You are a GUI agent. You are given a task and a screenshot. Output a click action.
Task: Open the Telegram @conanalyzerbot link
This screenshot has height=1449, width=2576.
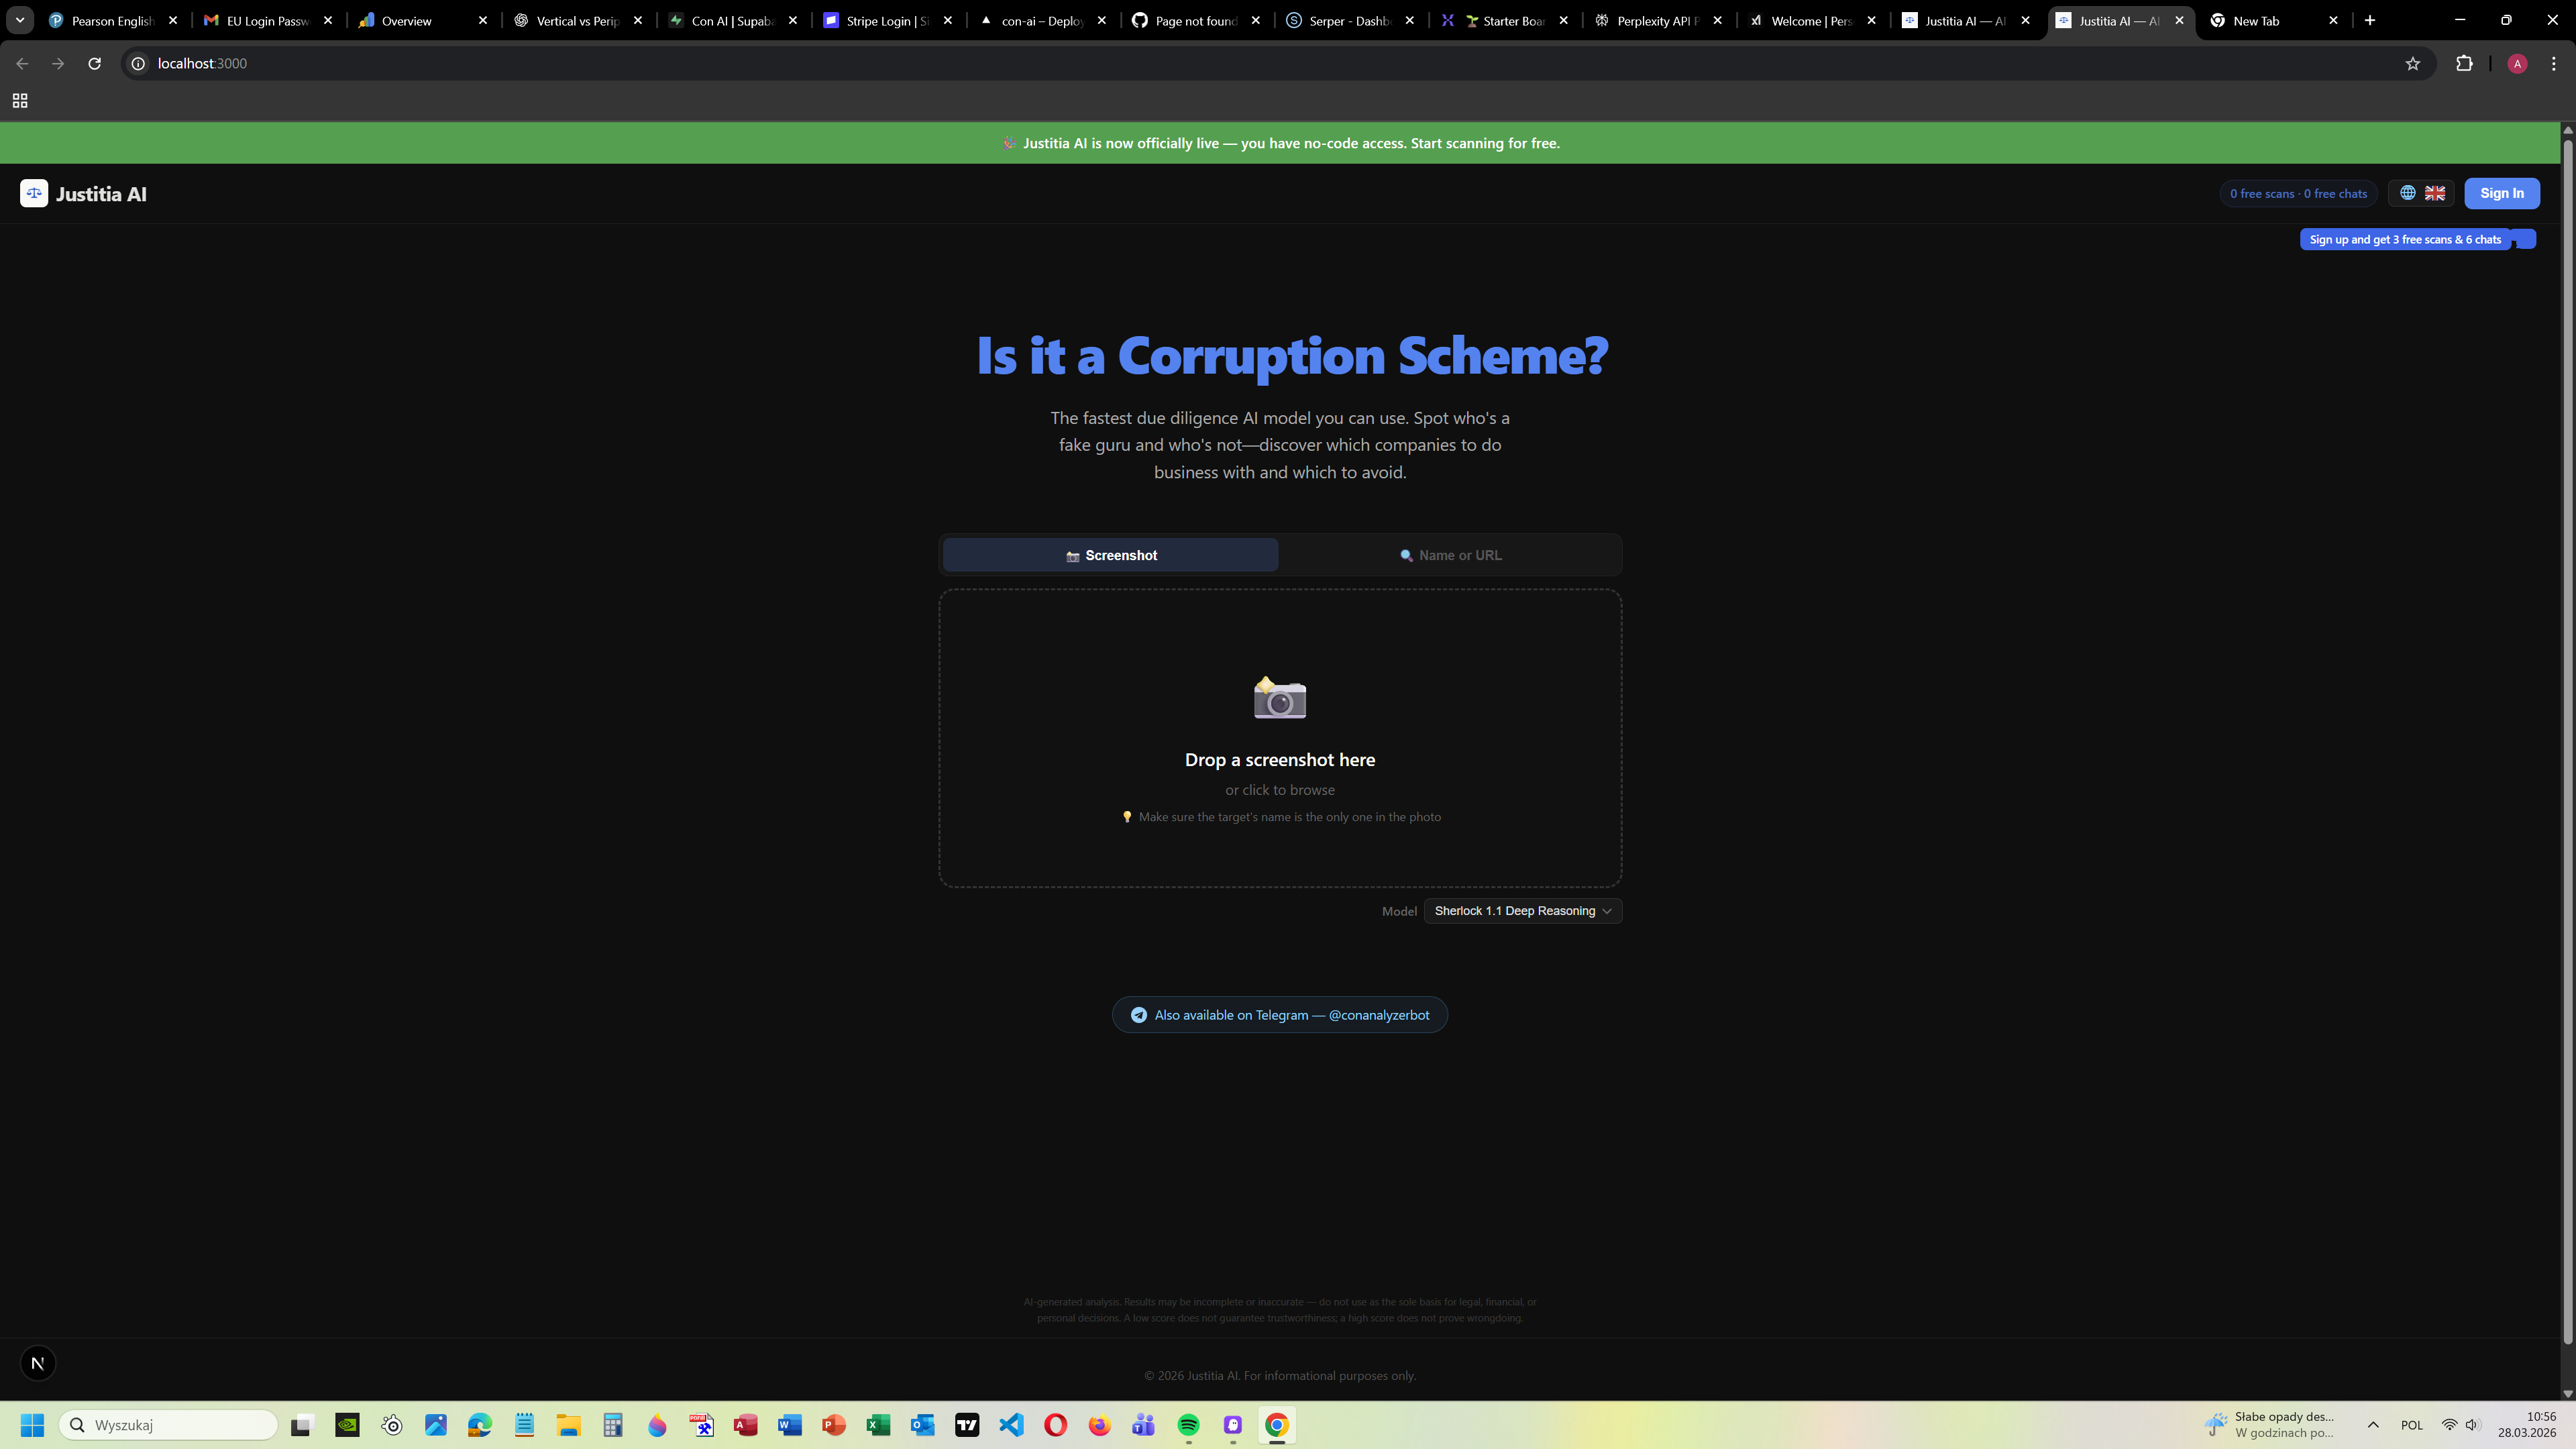[x=1279, y=1015]
